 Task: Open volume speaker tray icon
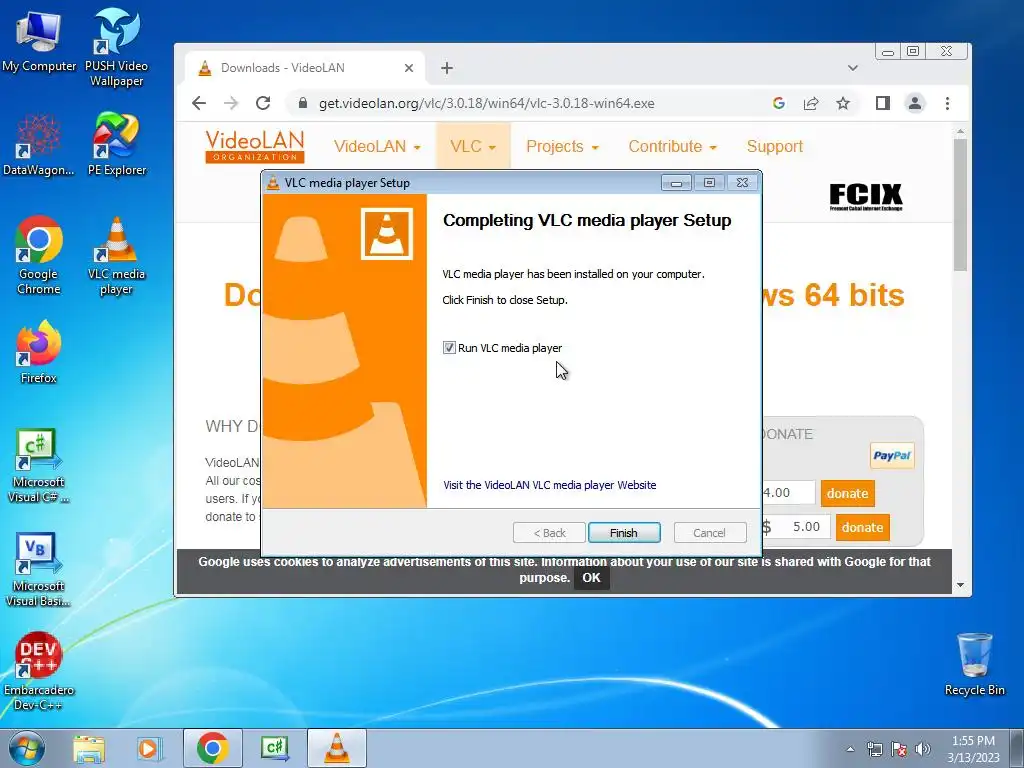pos(923,749)
